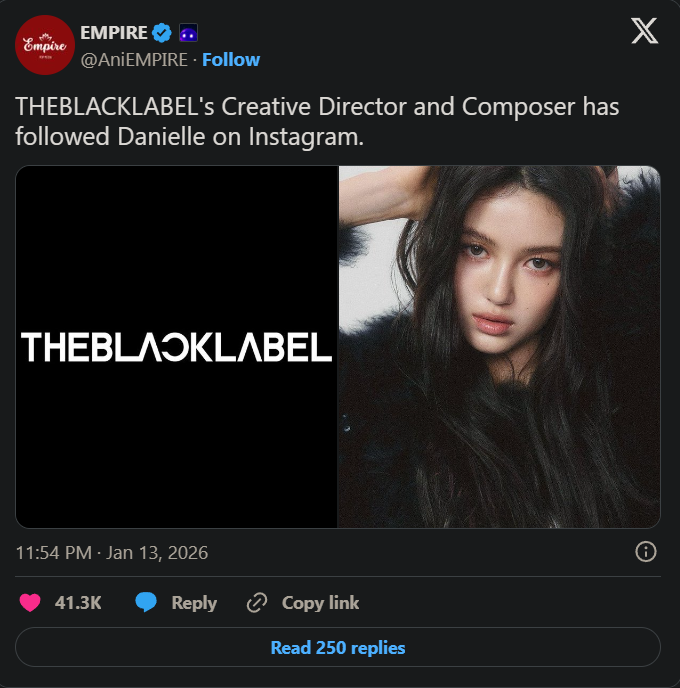Screen dimensions: 680x688
Task: Click the 41.3K likes count
Action: click(78, 602)
